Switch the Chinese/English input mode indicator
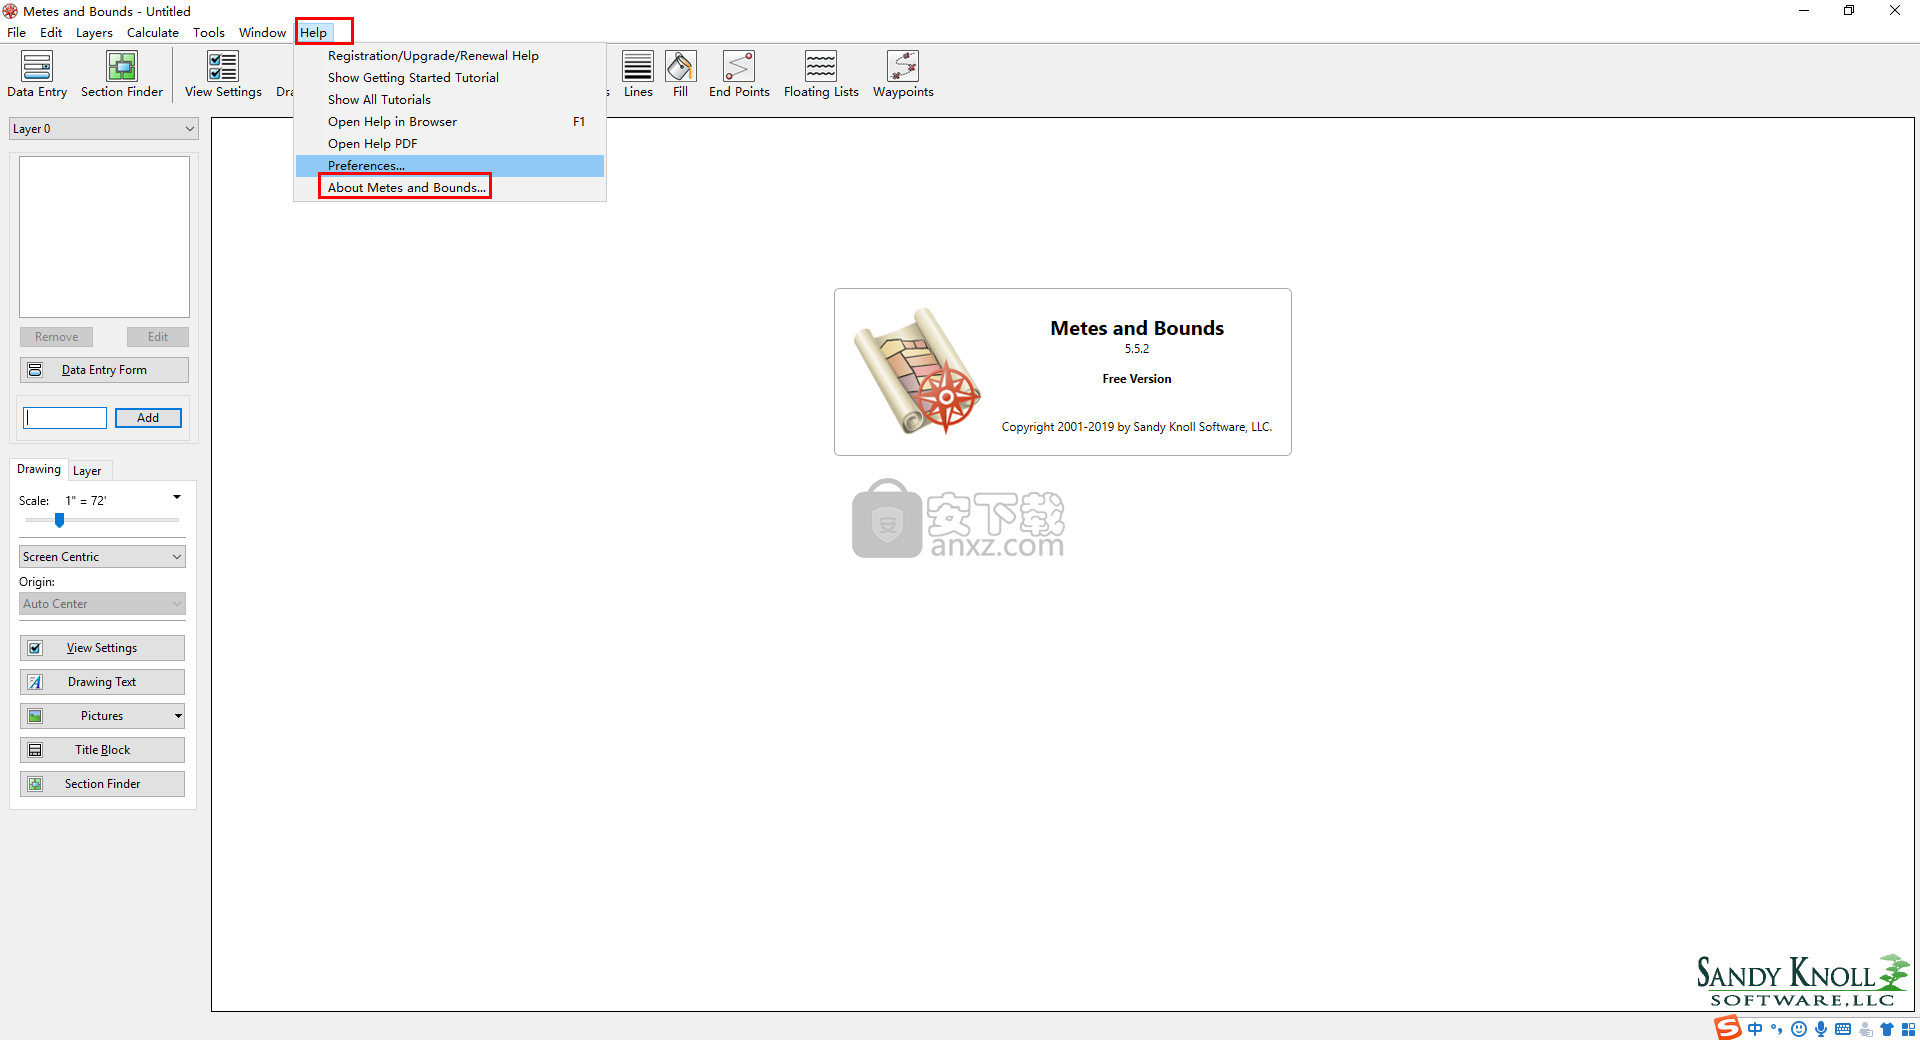The image size is (1920, 1040). coord(1755,1029)
